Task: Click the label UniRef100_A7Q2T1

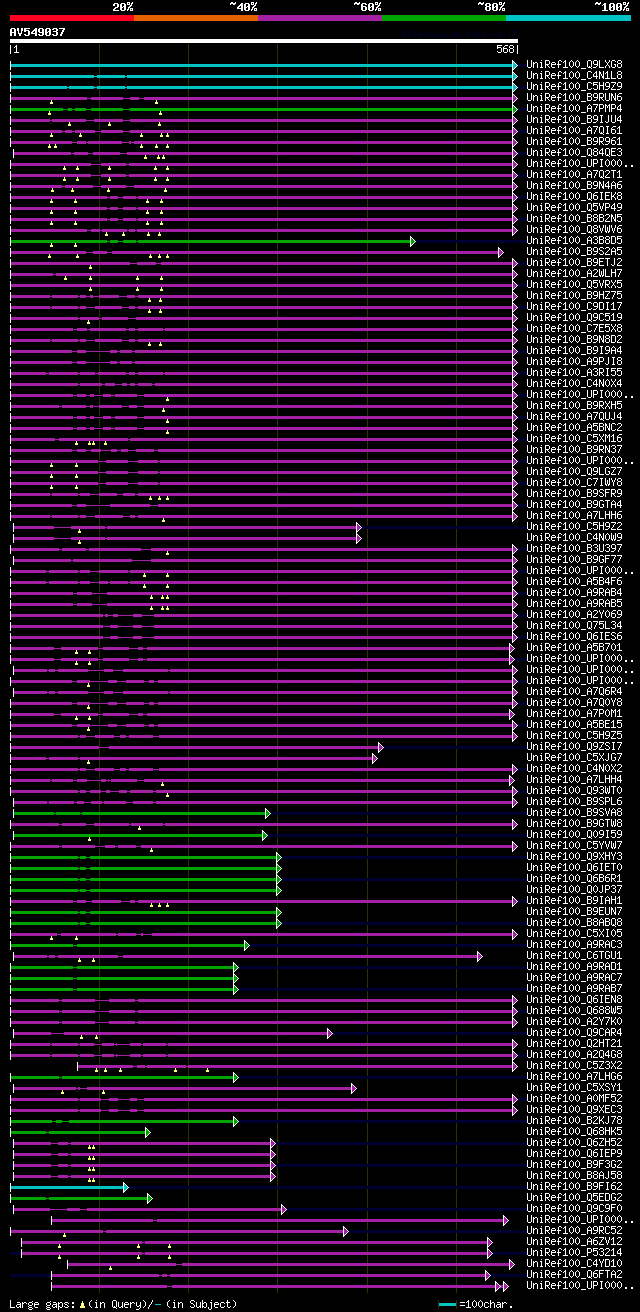Action: coord(574,174)
